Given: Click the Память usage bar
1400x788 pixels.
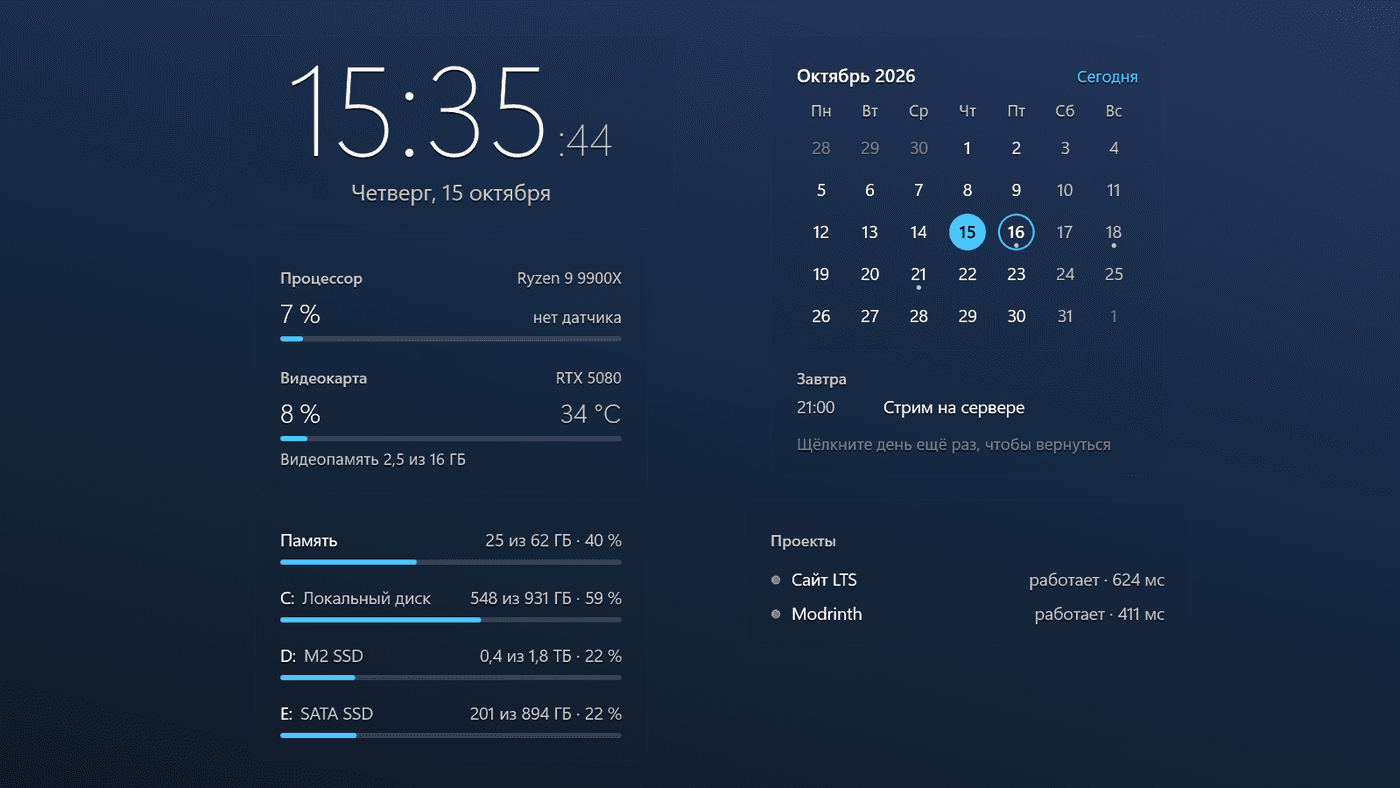Looking at the screenshot, I should (x=451, y=562).
